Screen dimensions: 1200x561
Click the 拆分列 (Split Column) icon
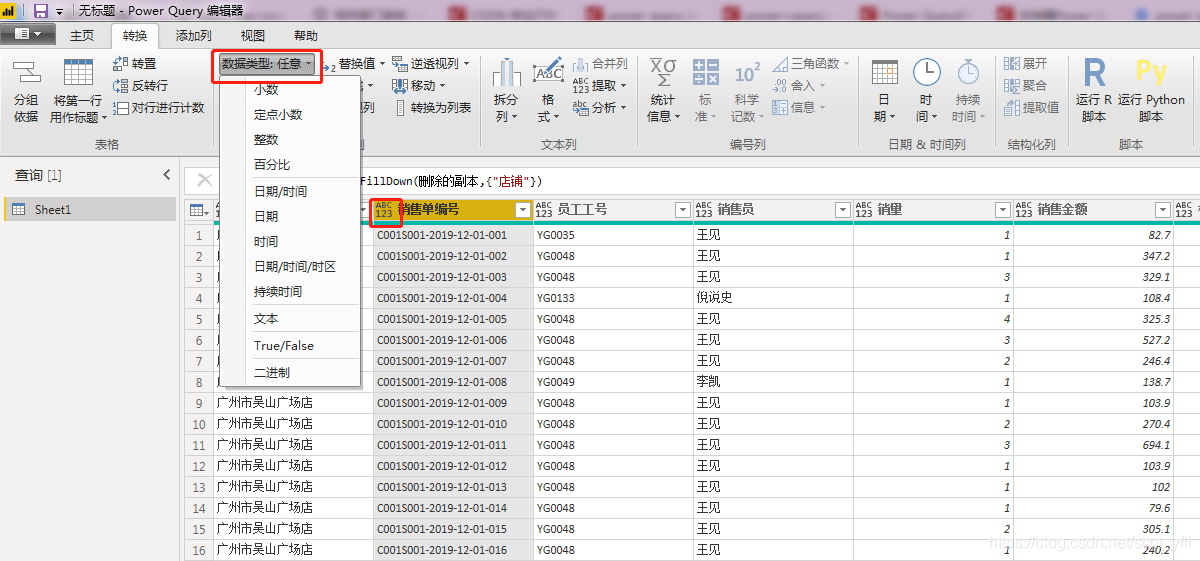point(506,72)
